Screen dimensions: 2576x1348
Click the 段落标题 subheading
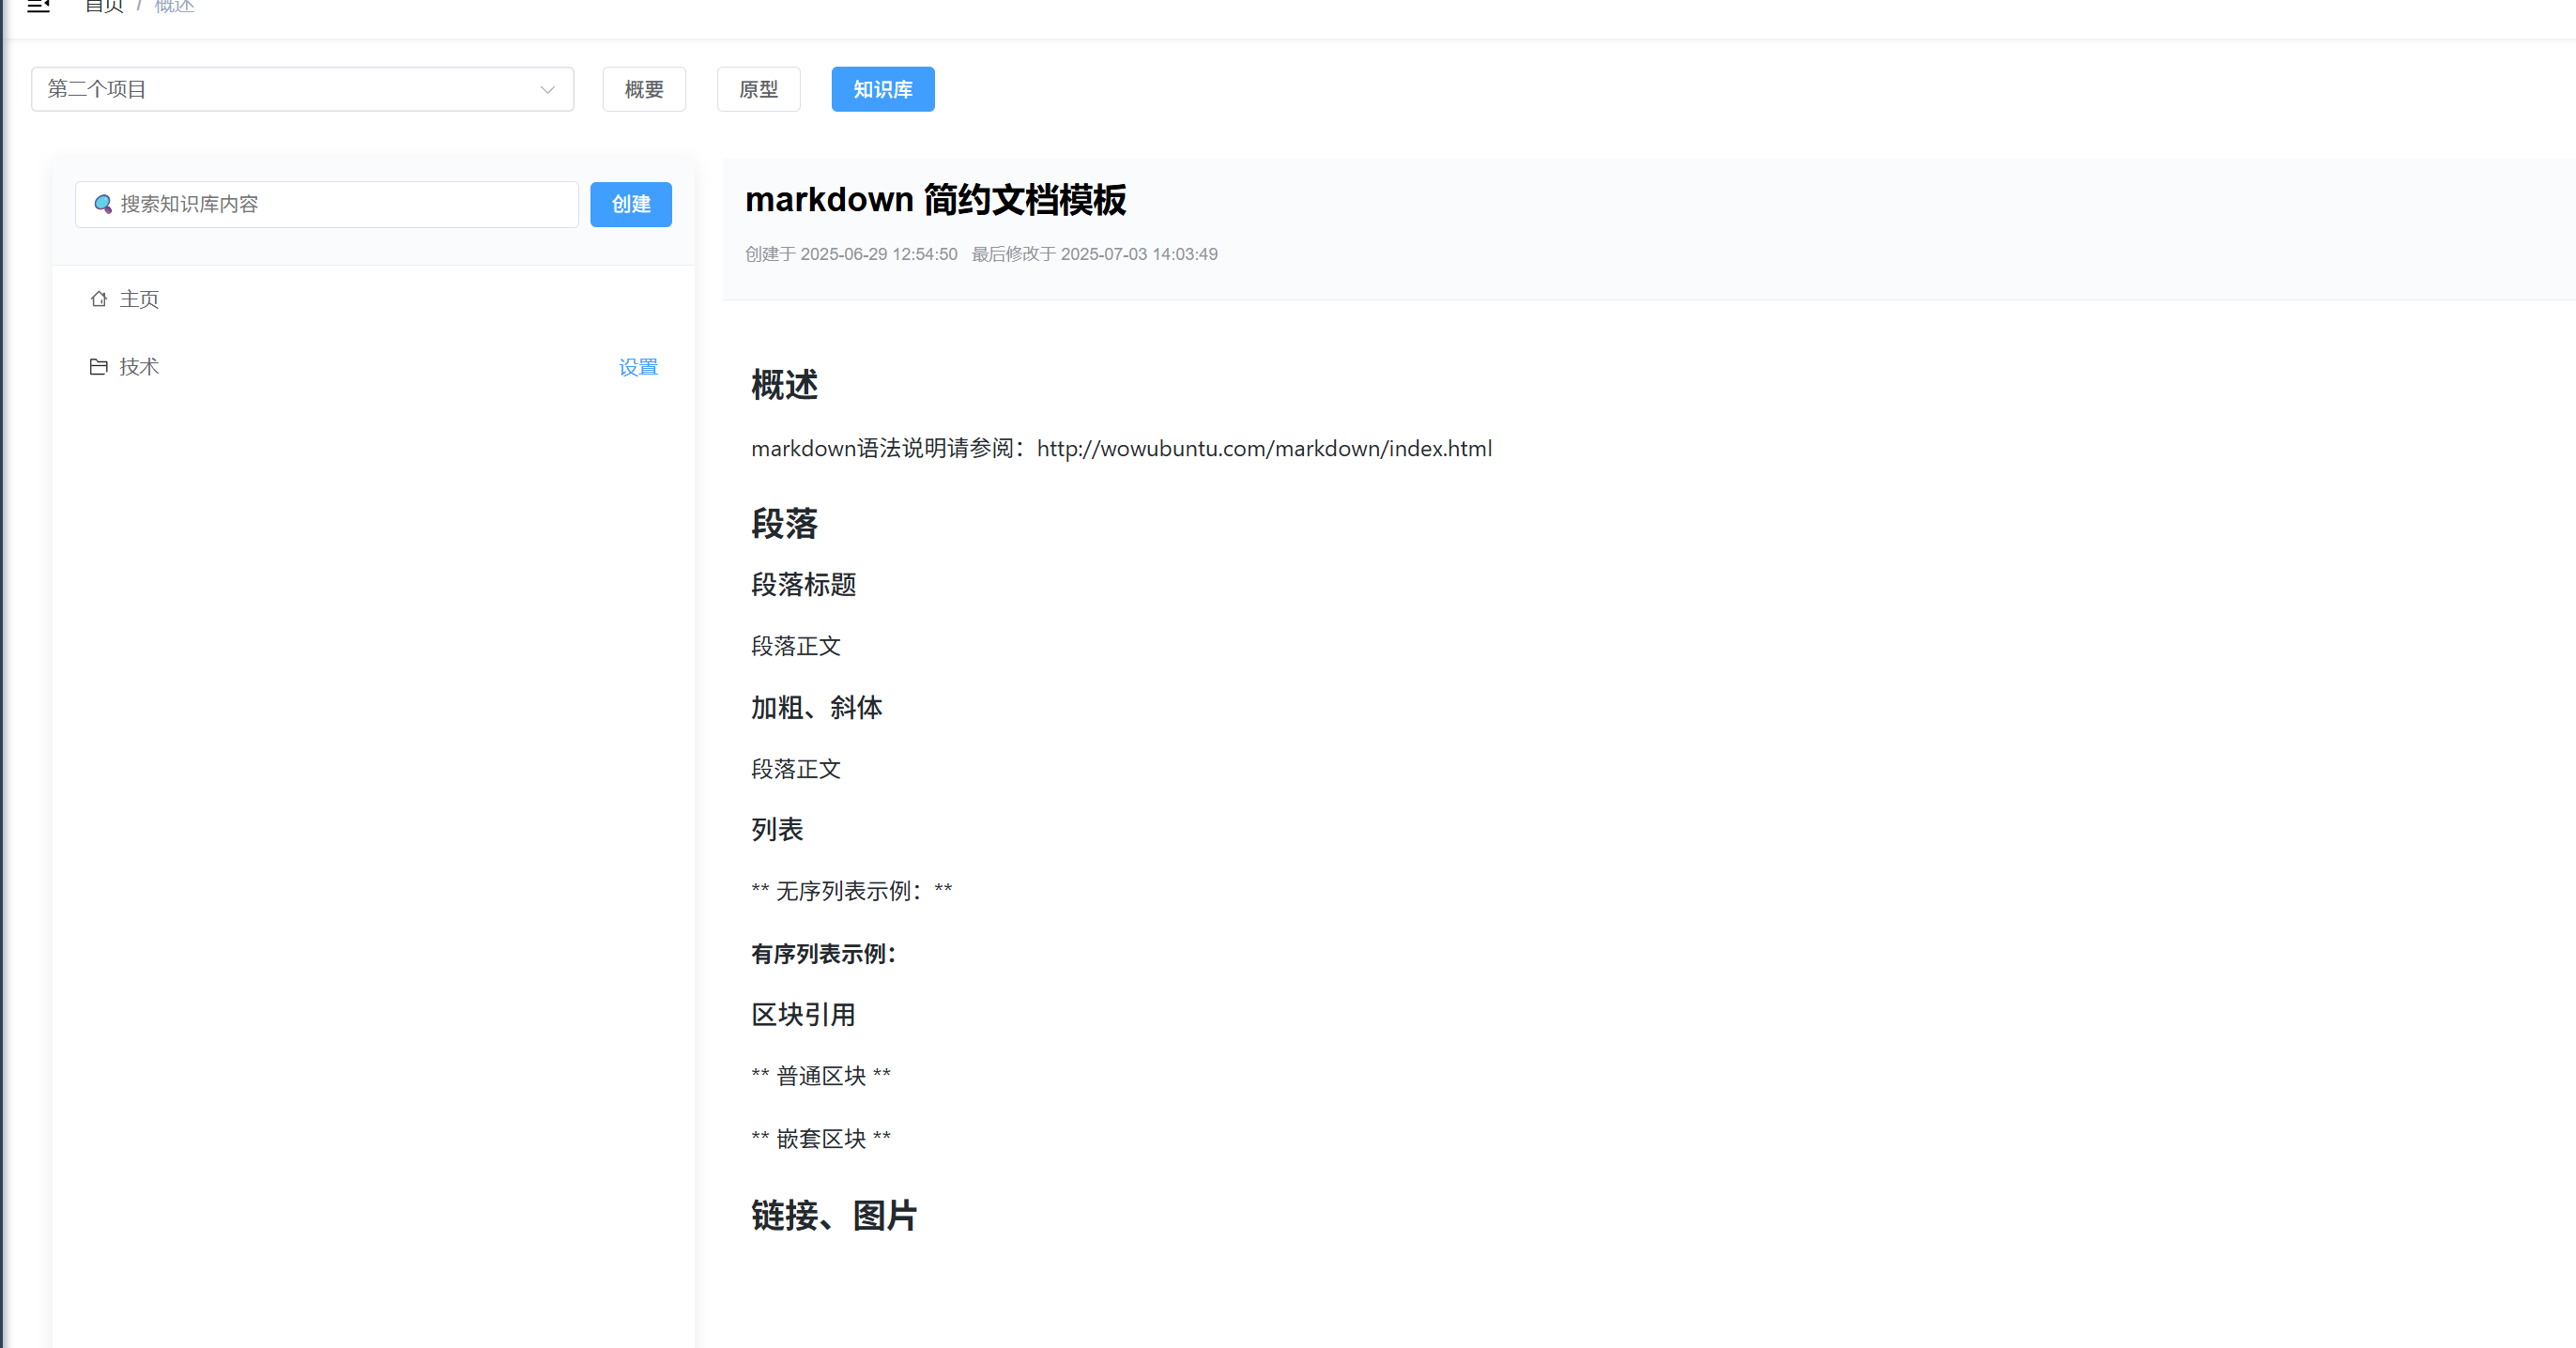[x=803, y=585]
